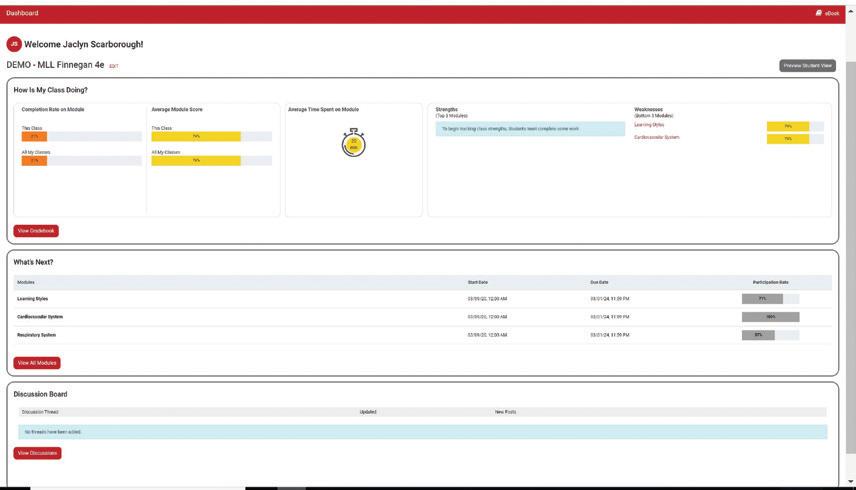Click the Due Date column header

[599, 282]
